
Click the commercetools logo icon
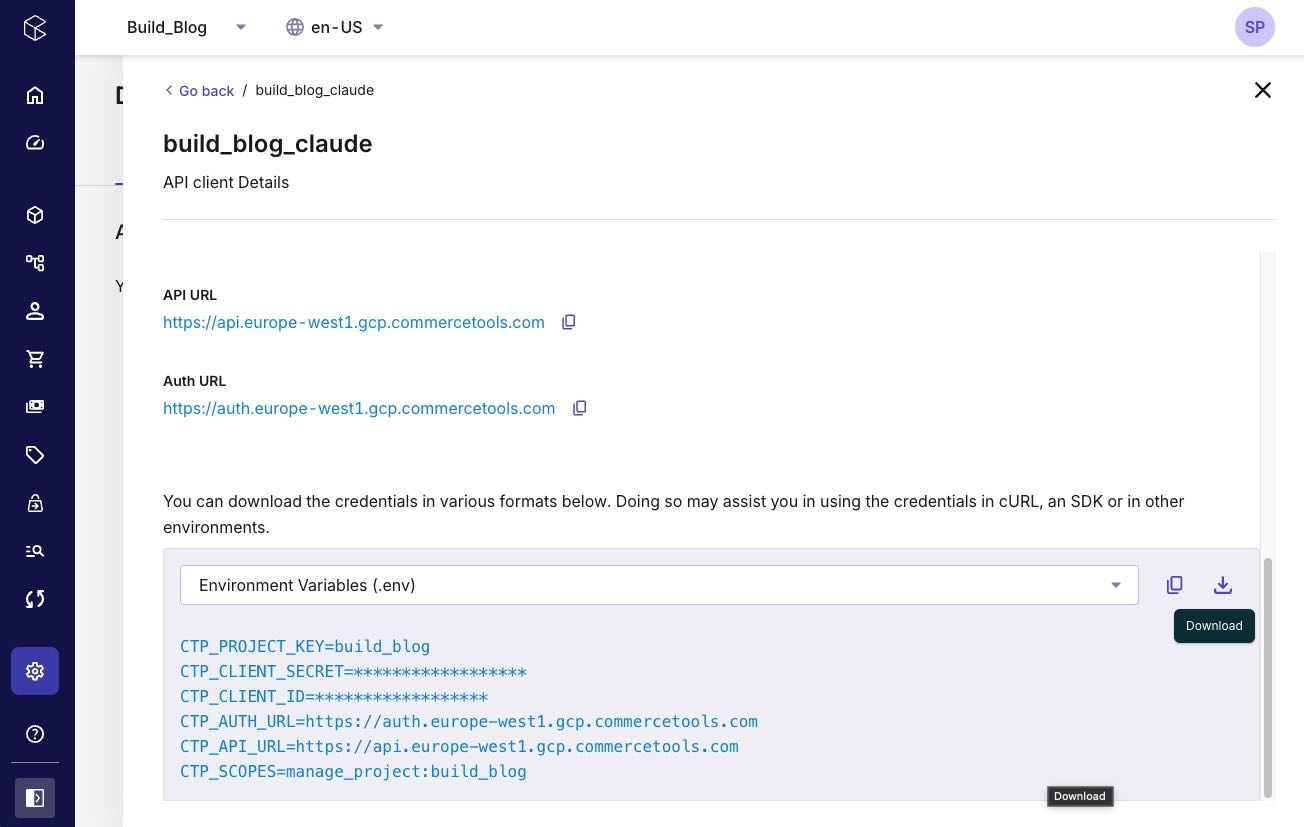coord(35,28)
